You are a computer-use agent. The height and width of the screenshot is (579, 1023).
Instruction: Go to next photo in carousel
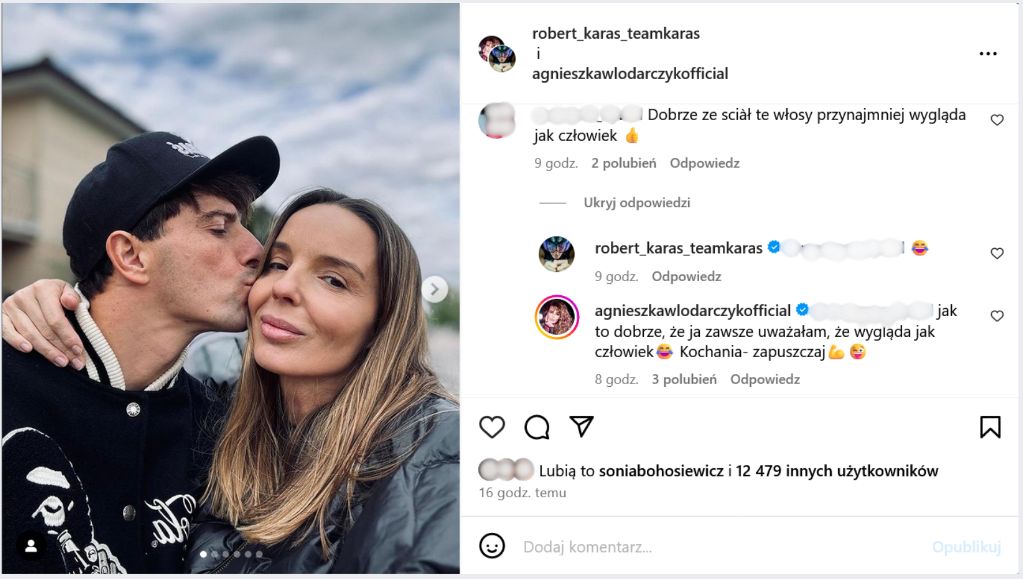click(x=434, y=289)
